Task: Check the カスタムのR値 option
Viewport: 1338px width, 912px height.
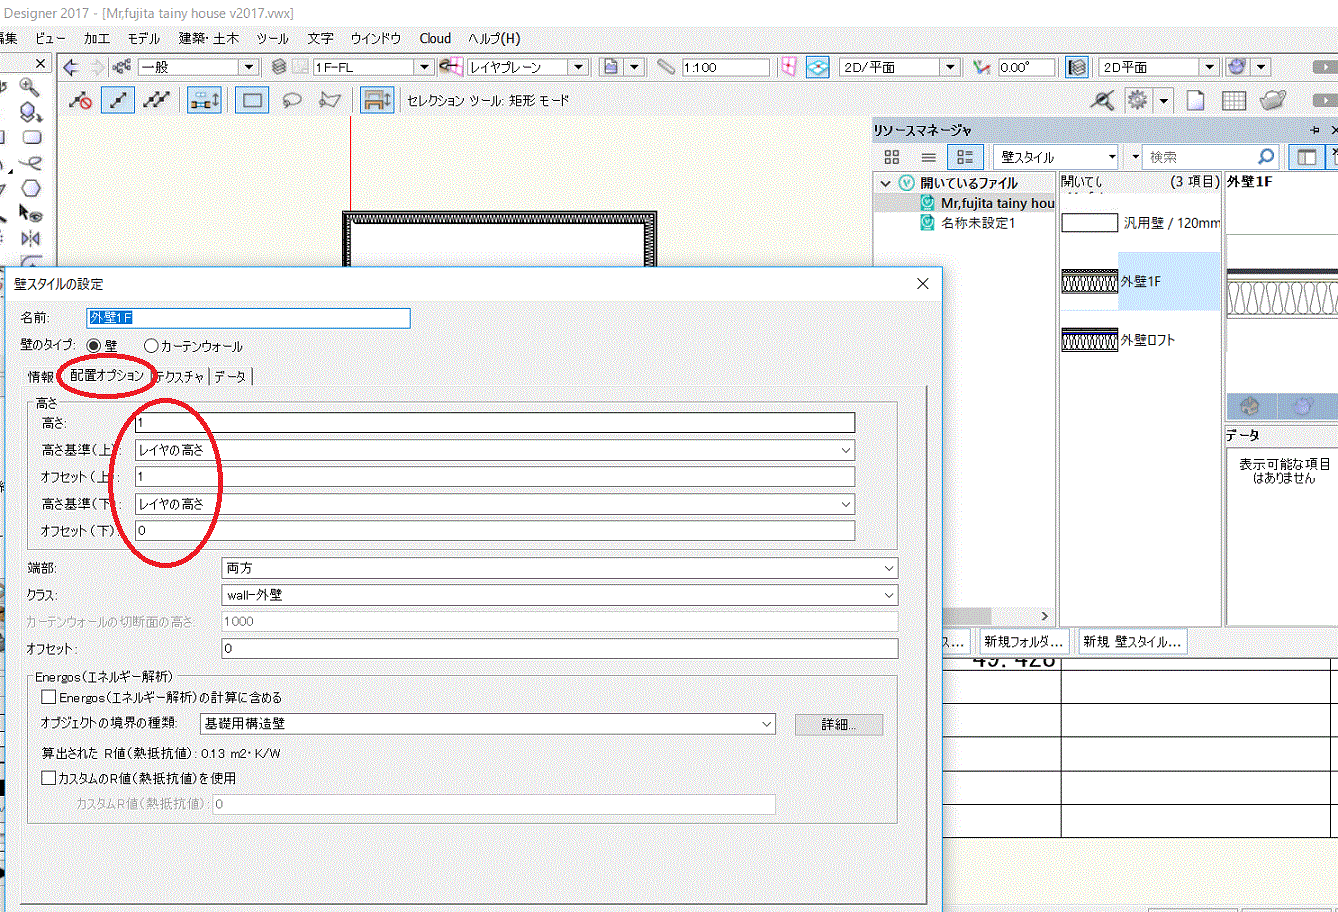Action: coord(48,777)
